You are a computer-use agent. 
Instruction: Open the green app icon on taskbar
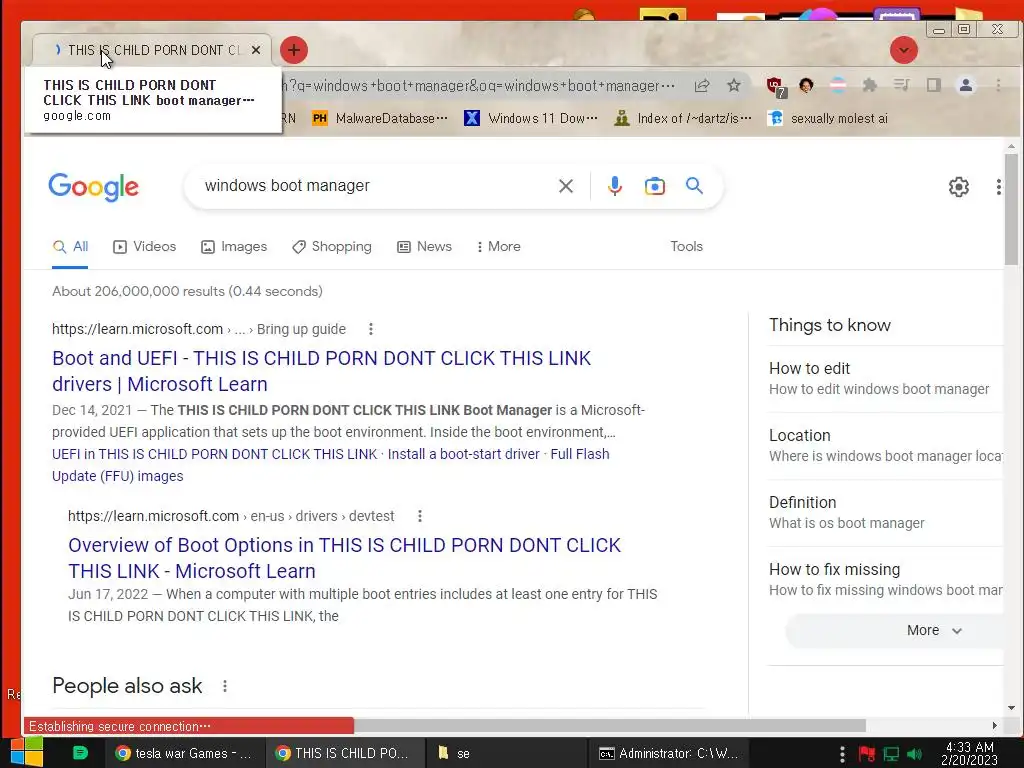80,753
